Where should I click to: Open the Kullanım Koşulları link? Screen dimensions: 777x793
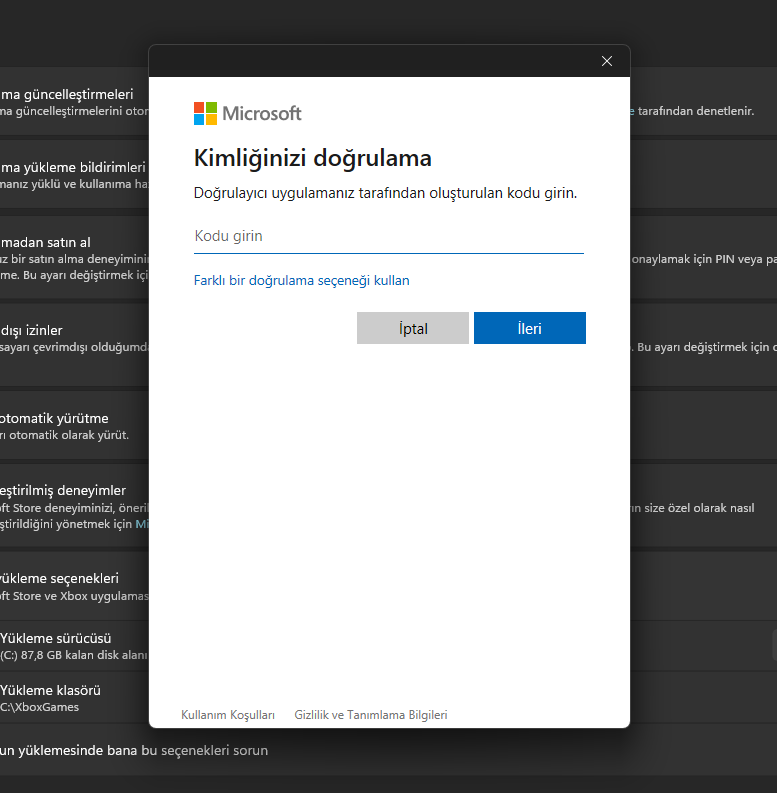pyautogui.click(x=228, y=715)
